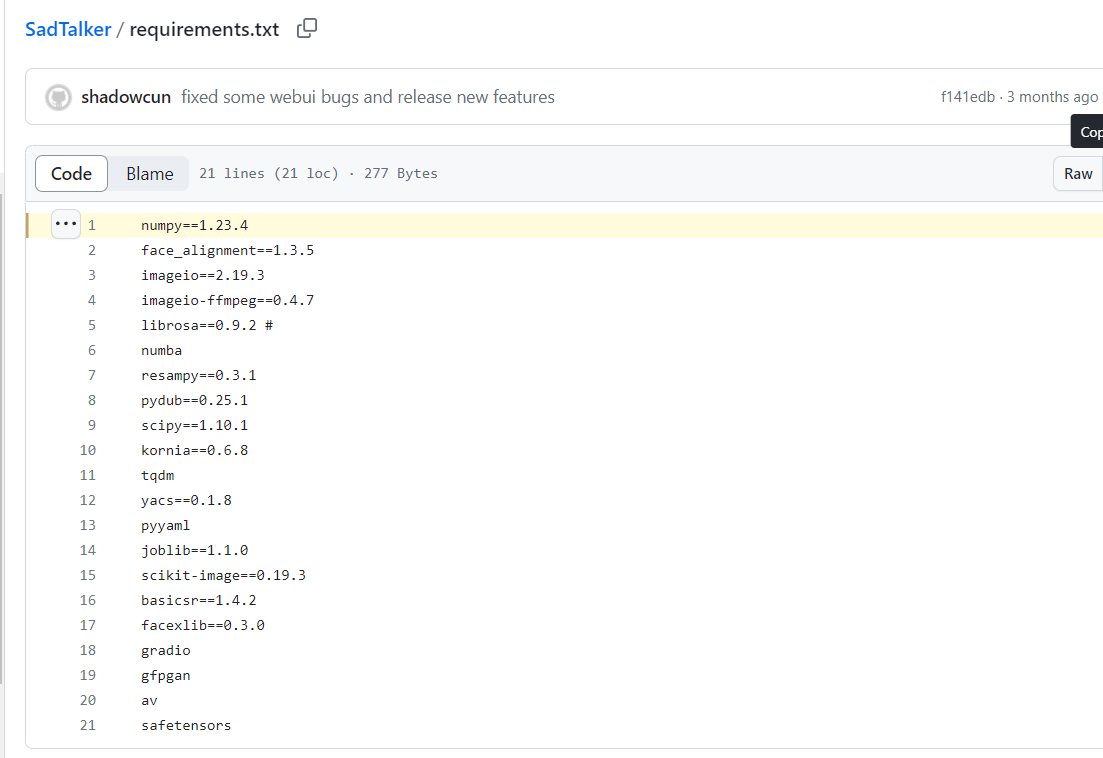
Task: Go to the SadTalker repository link
Action: (x=68, y=29)
